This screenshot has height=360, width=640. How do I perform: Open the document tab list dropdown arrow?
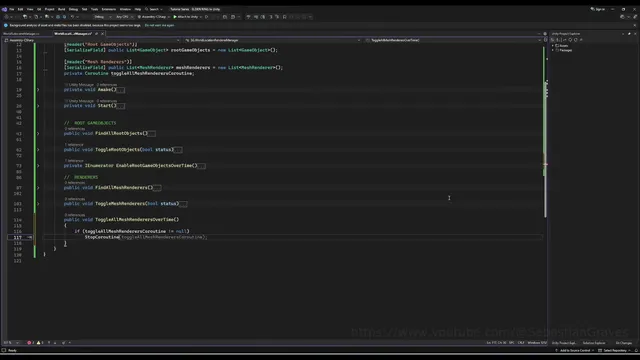tap(539, 33)
